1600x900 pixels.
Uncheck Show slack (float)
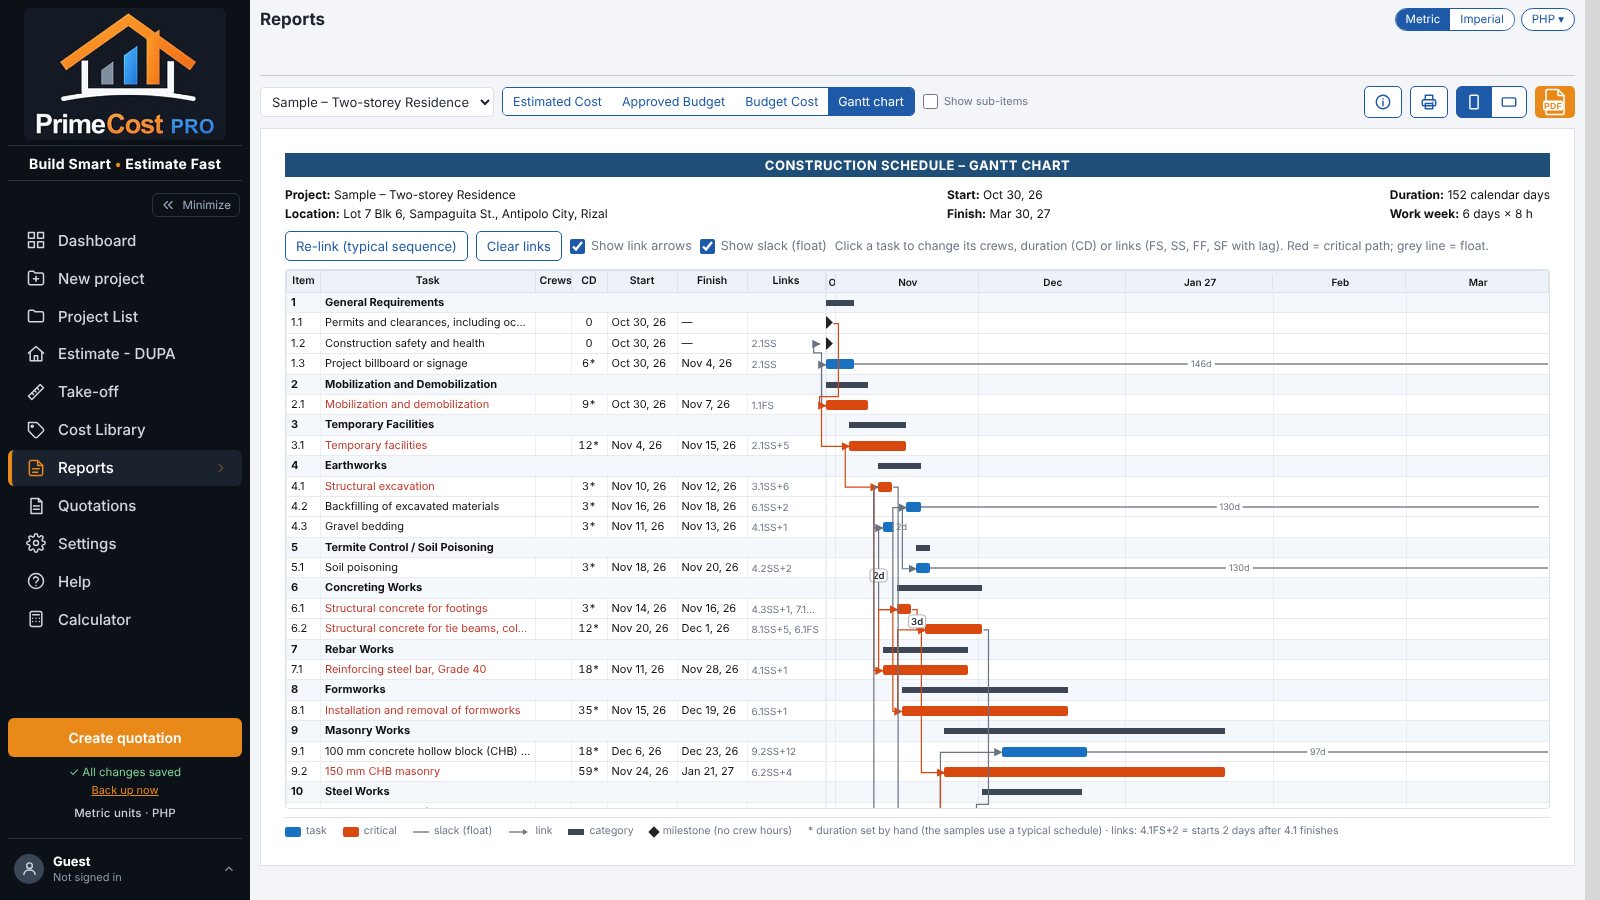pyautogui.click(x=707, y=246)
